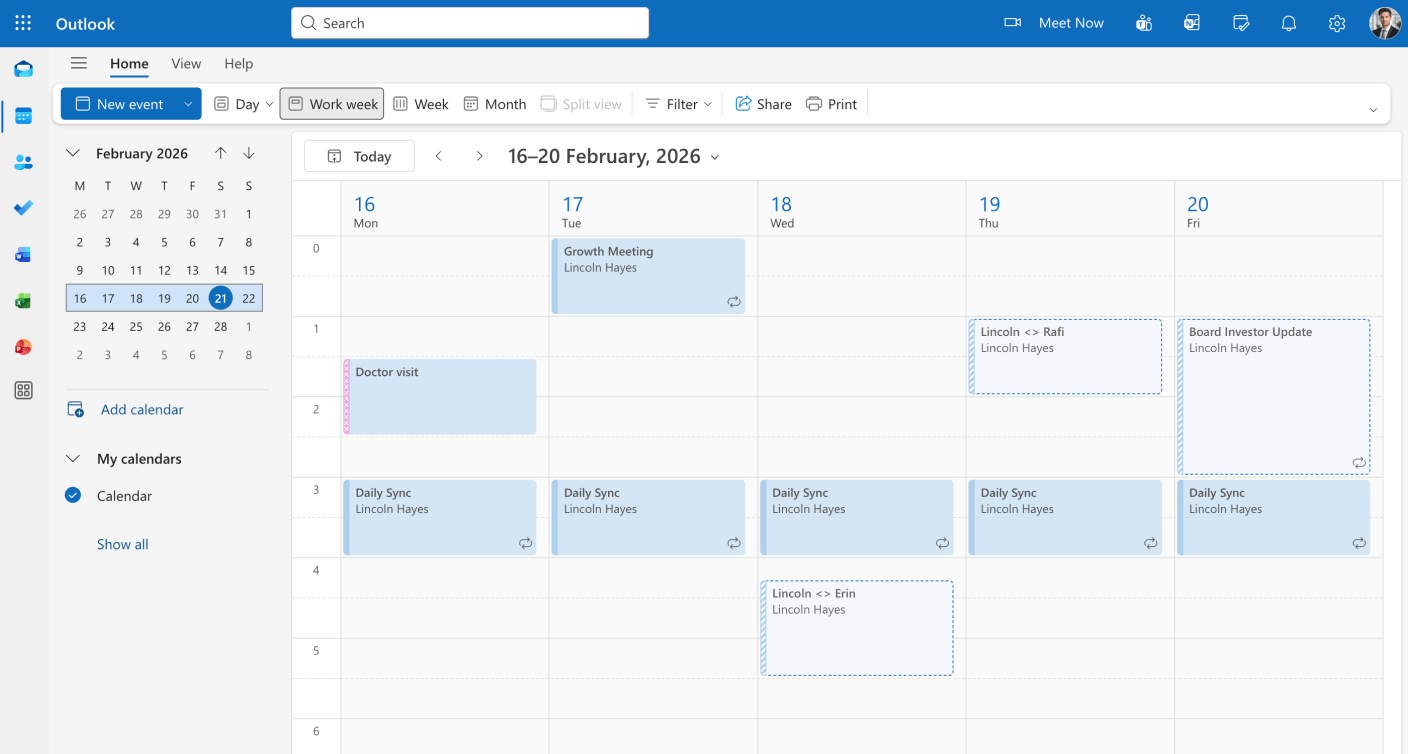Toggle visibility of the Calendar under My calendars
The height and width of the screenshot is (754, 1408).
click(x=72, y=495)
